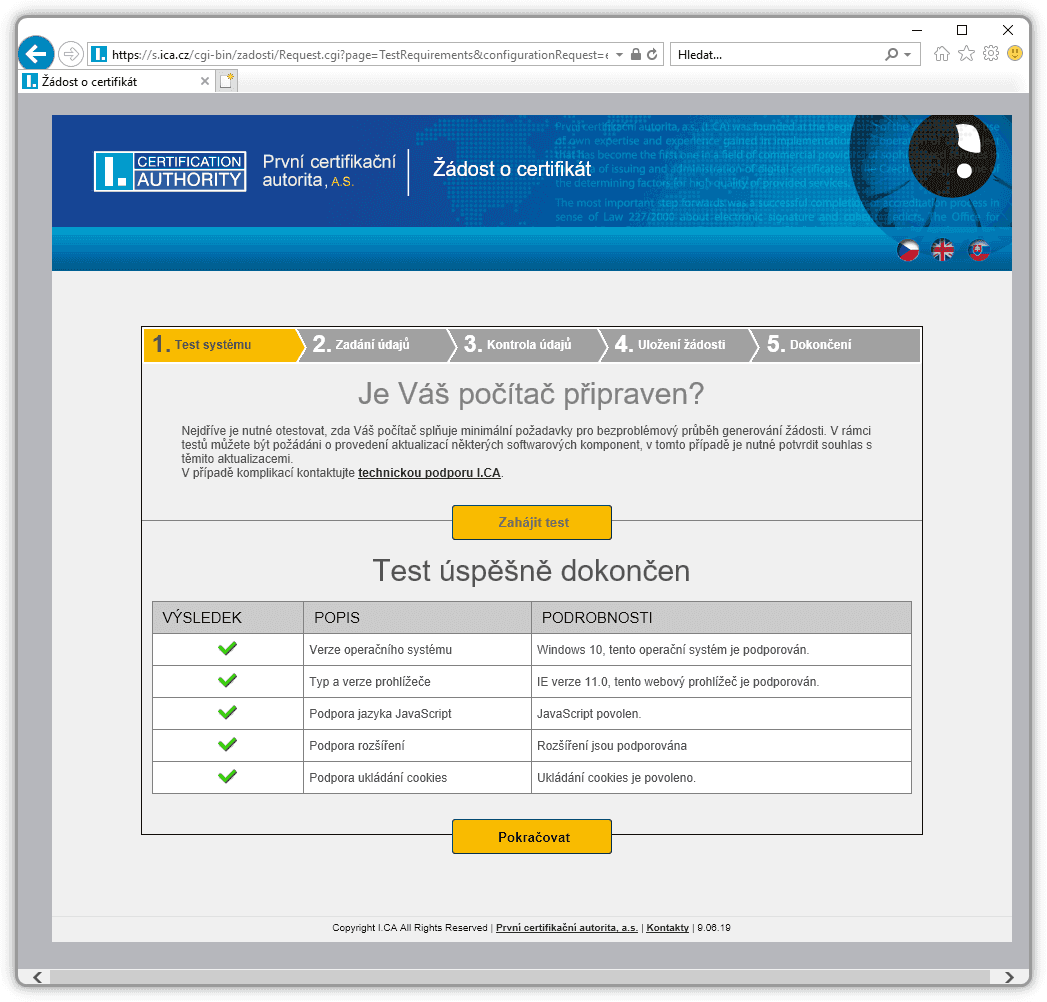
Task: Select step 3 Kontrola údajů
Action: [528, 345]
